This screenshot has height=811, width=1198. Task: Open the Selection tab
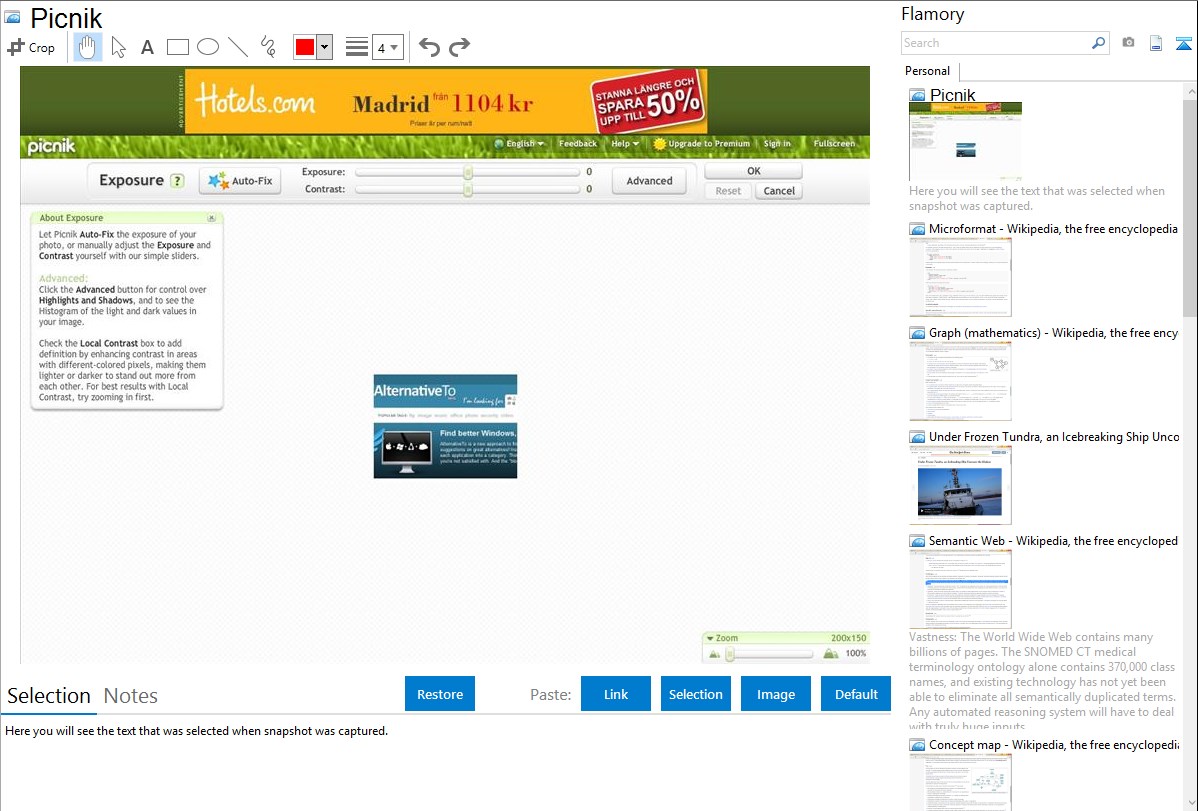(49, 696)
